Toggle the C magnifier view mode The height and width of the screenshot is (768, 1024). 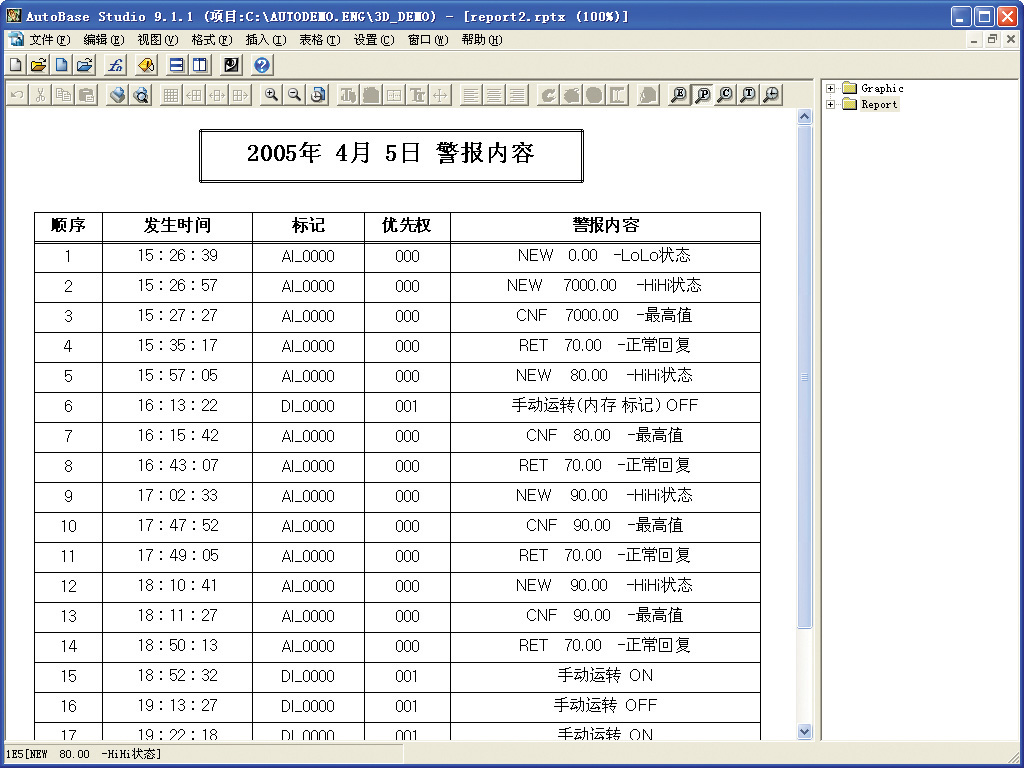coord(725,95)
